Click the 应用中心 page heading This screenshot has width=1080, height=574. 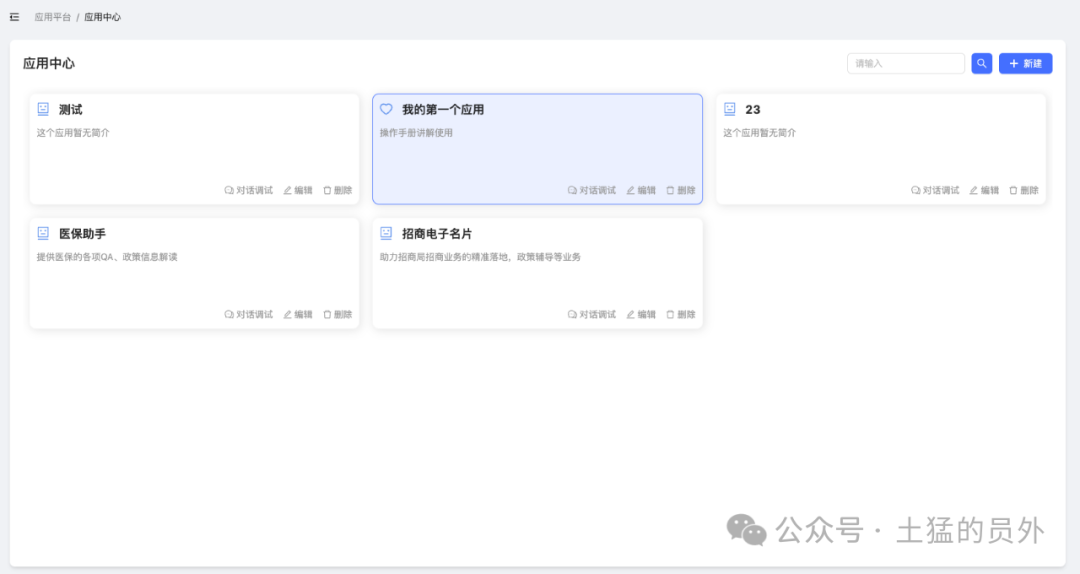(49, 63)
